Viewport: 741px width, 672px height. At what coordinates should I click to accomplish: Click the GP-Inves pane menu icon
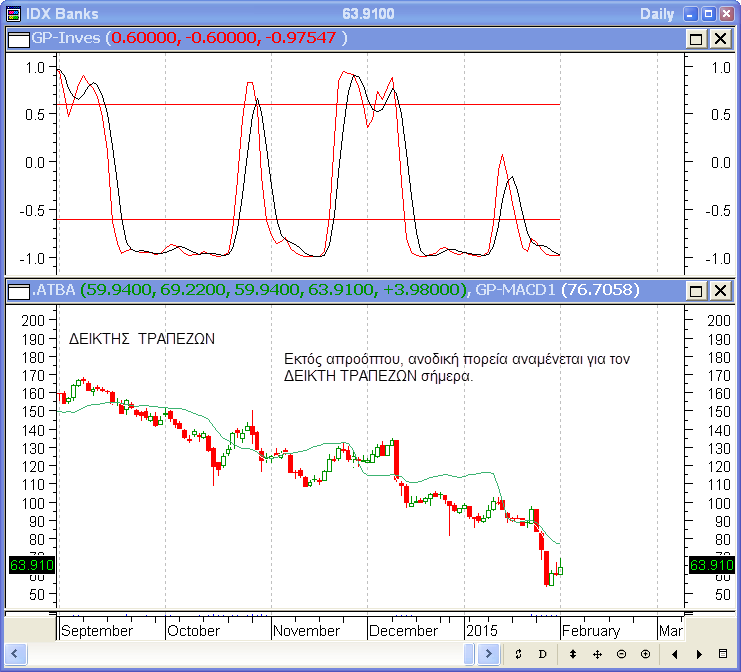point(19,39)
